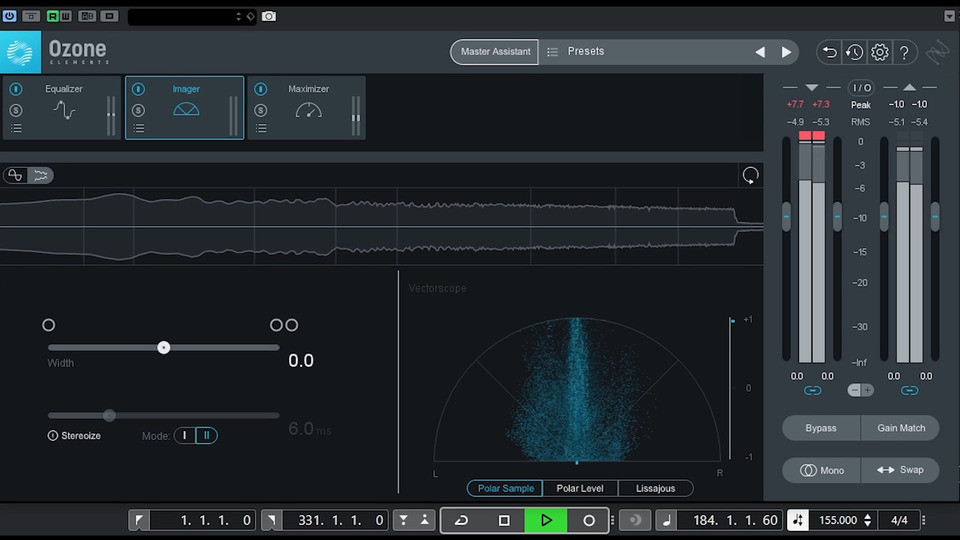The width and height of the screenshot is (960, 540).
Task: Toggle the green R read automation button
Action: (x=53, y=16)
